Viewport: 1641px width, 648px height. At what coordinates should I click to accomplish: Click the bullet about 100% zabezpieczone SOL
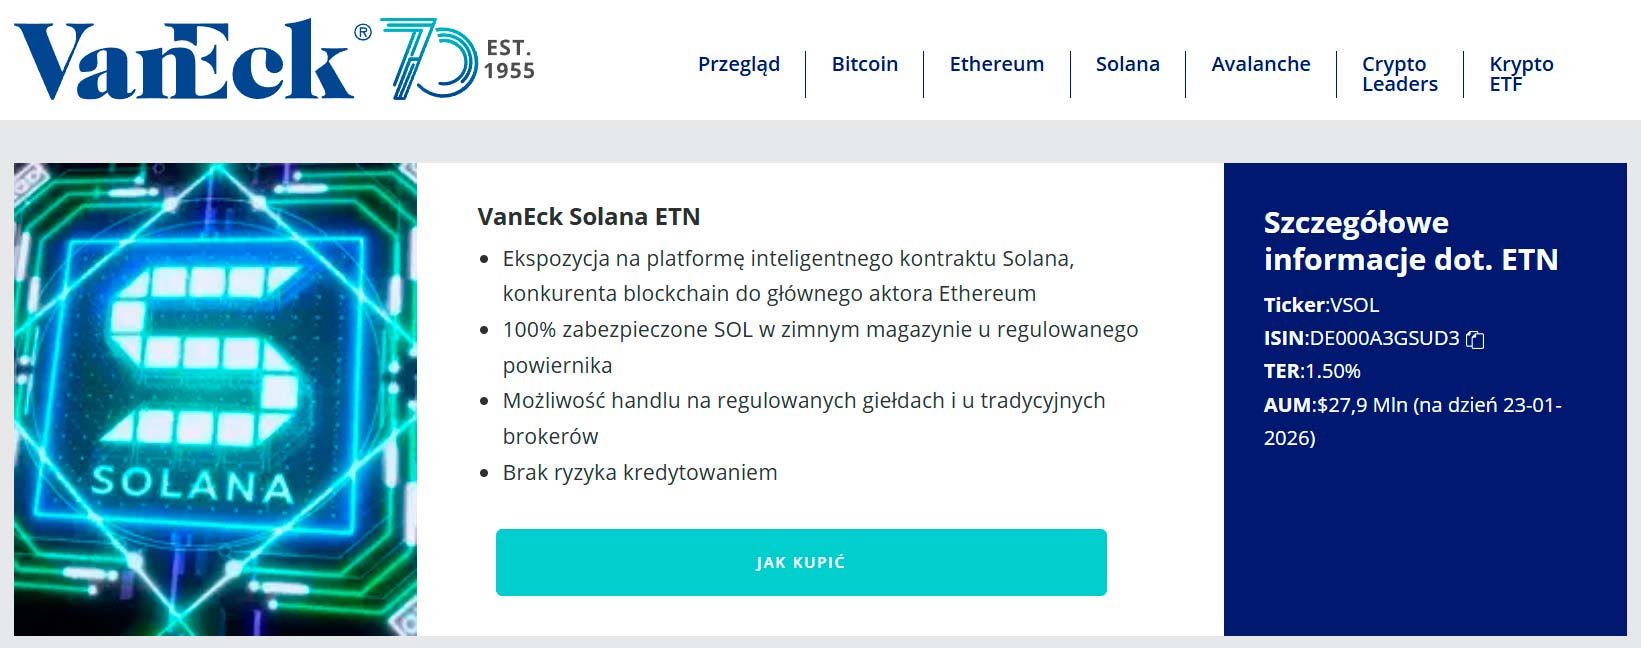(820, 330)
